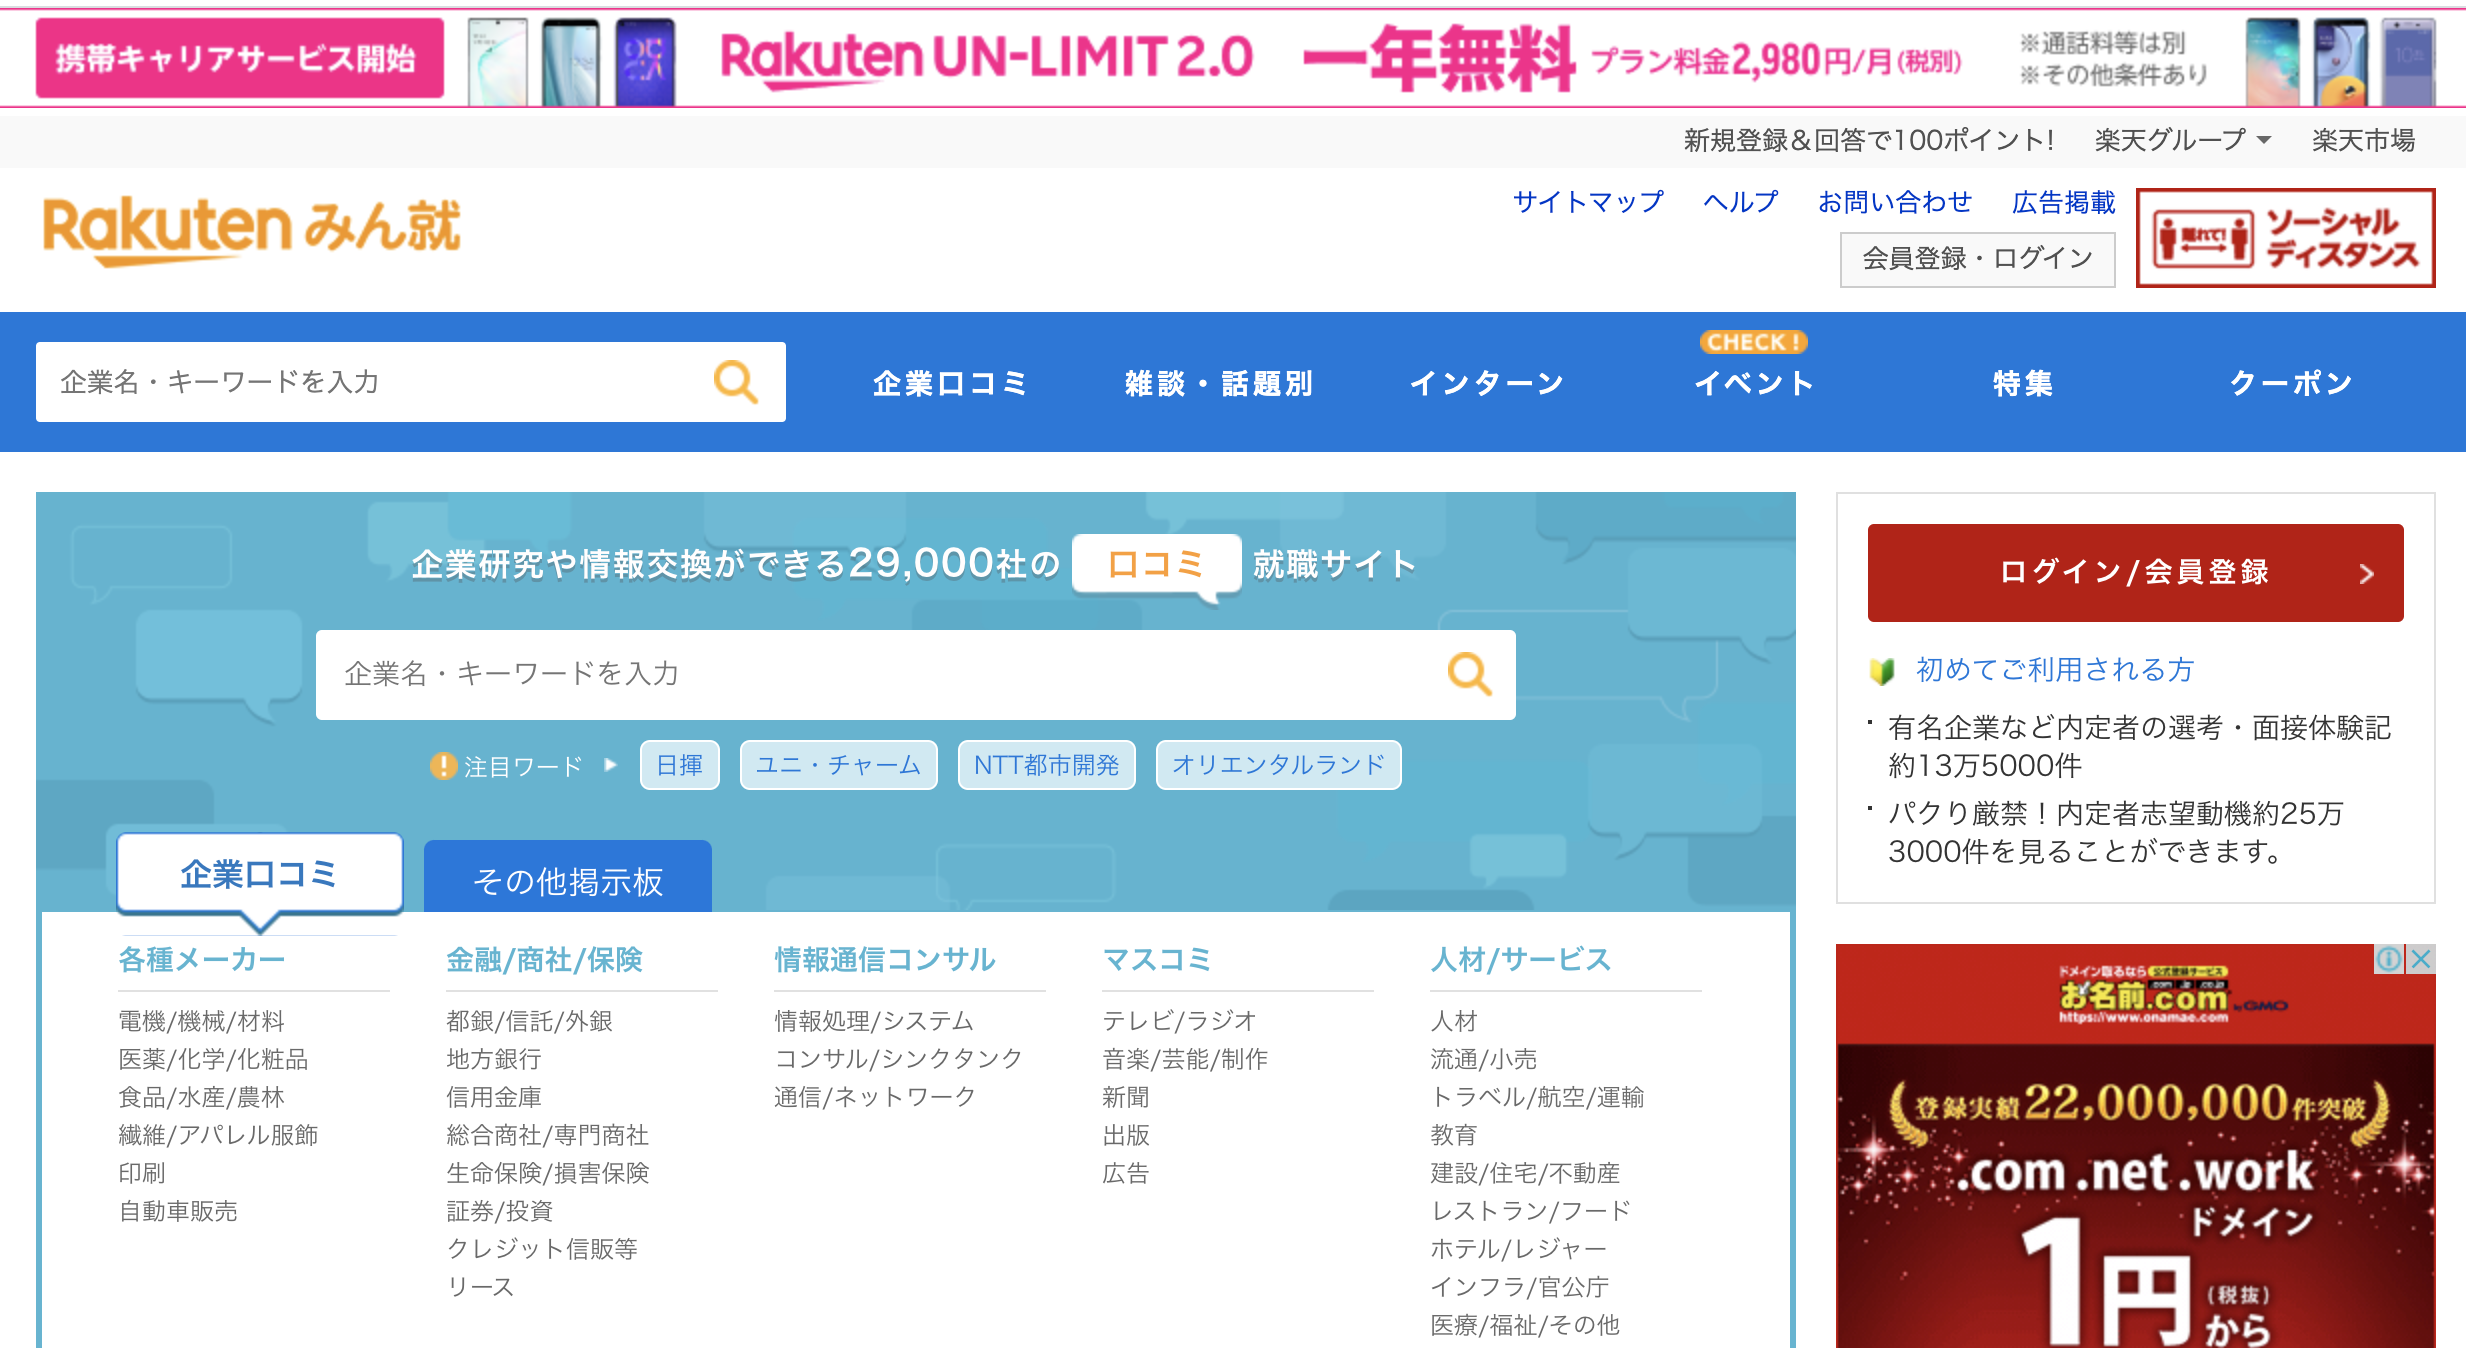
Task: Open the 広告掲載 link
Action: click(2063, 202)
